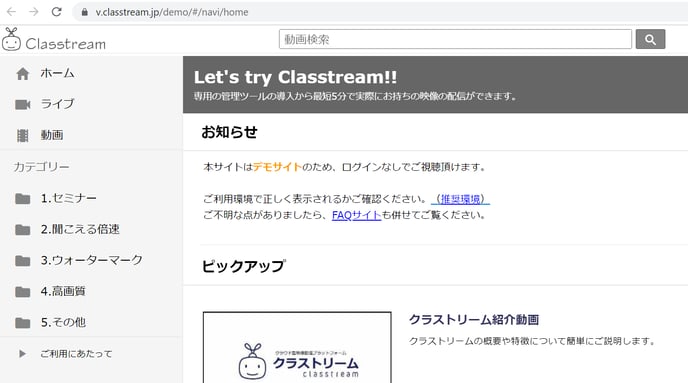
Task: Open category 2.聞こえる倍速
Action: coord(80,229)
